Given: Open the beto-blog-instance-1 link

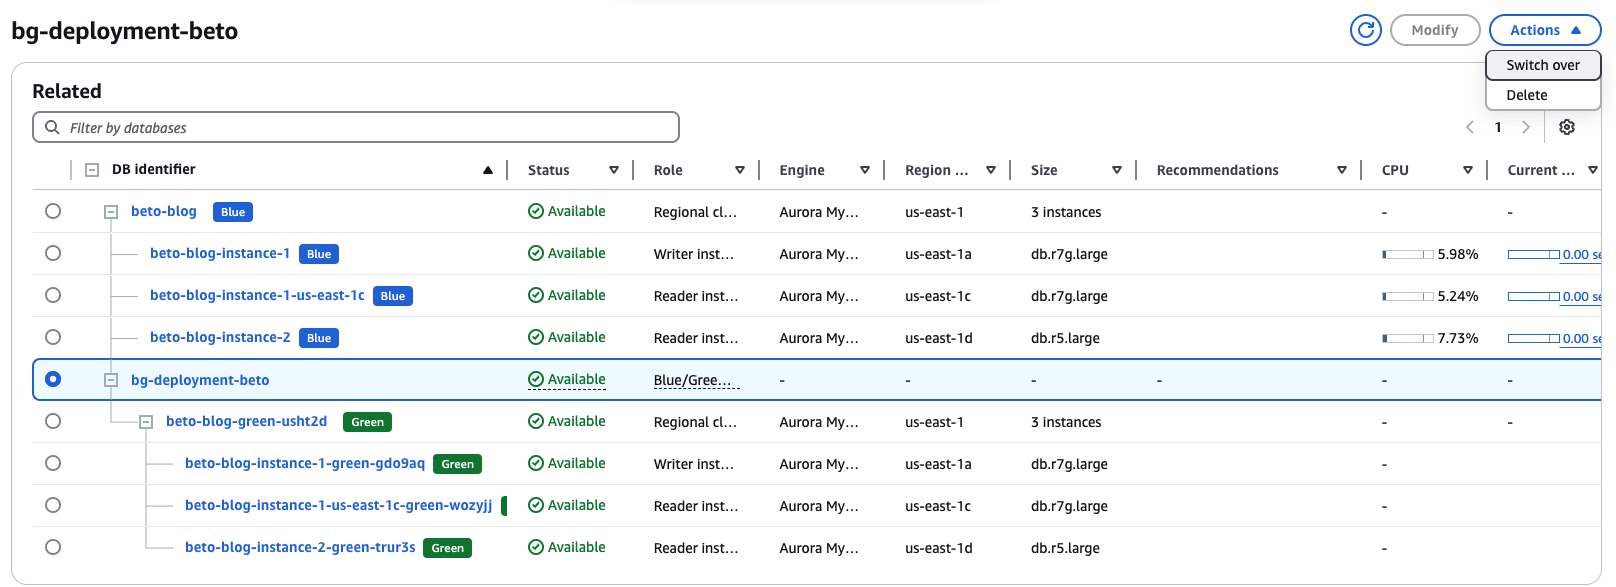Looking at the screenshot, I should point(220,253).
